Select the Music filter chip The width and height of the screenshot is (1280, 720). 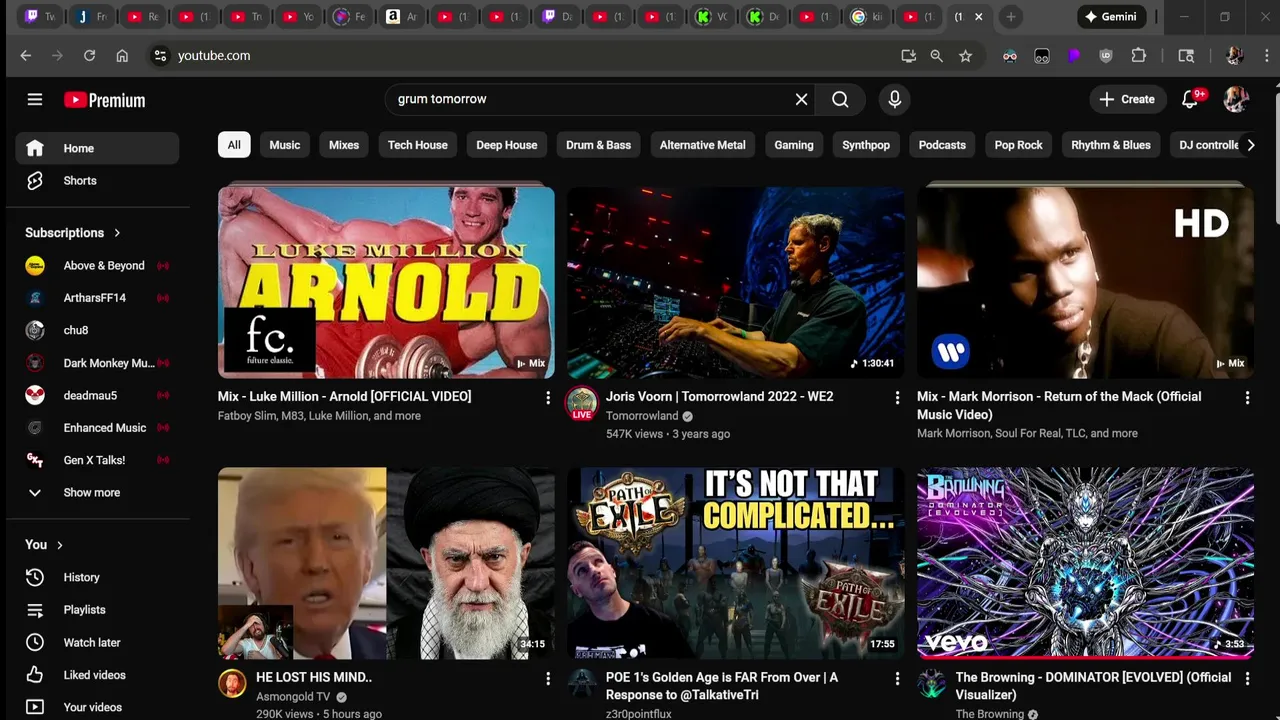[x=284, y=145]
